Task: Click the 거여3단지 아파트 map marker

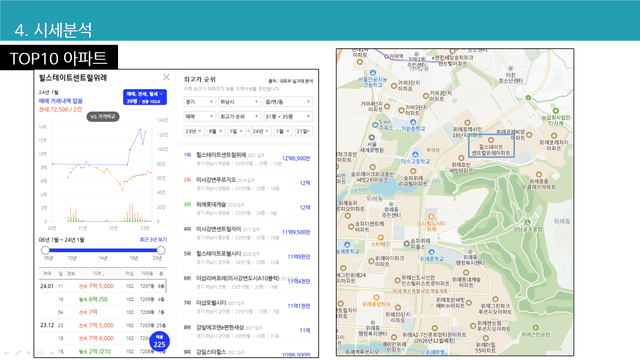Action: click(x=426, y=96)
